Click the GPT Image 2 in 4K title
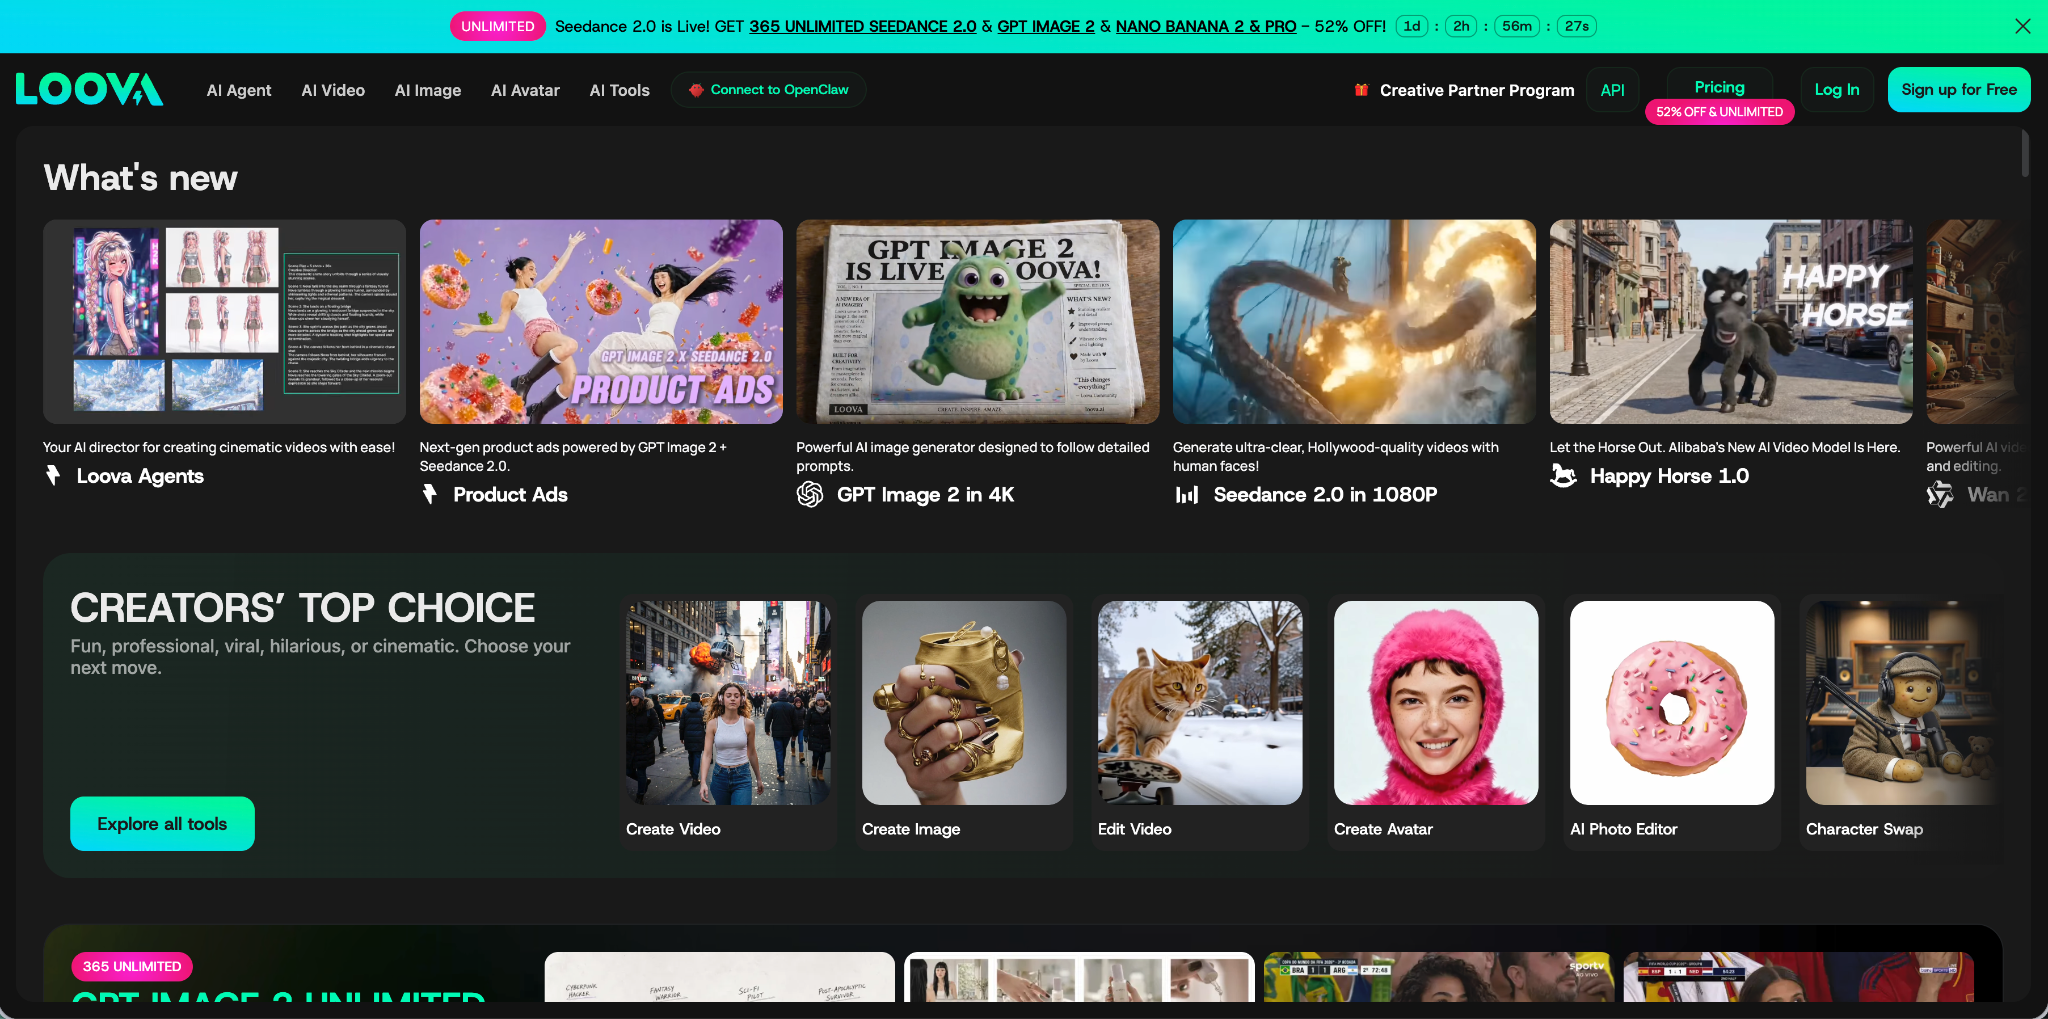The image size is (2048, 1019). click(x=925, y=495)
